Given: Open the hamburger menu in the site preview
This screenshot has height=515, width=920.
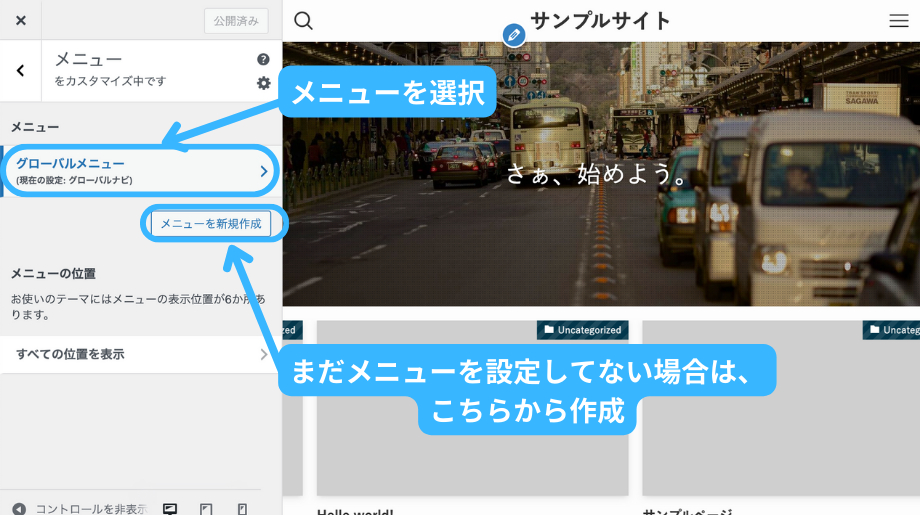Looking at the screenshot, I should (898, 21).
